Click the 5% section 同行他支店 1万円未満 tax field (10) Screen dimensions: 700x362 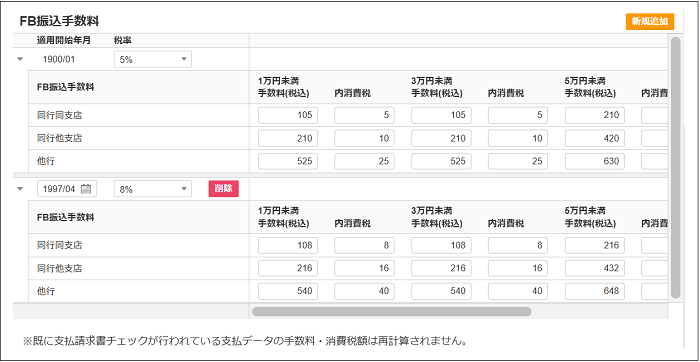point(364,138)
